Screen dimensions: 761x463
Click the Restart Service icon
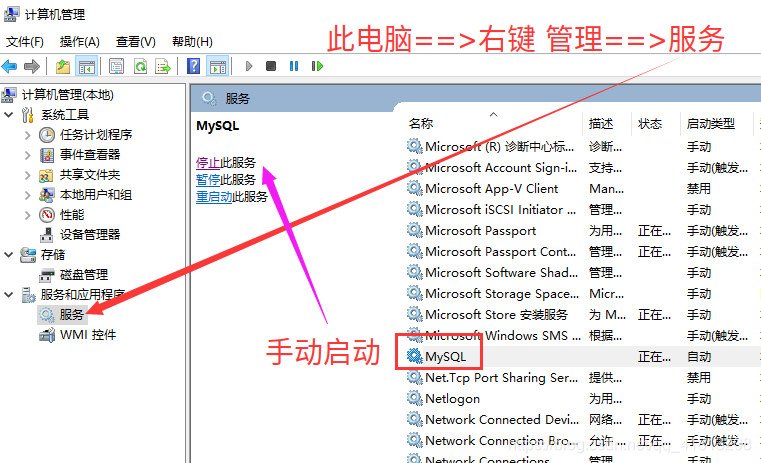tap(317, 66)
